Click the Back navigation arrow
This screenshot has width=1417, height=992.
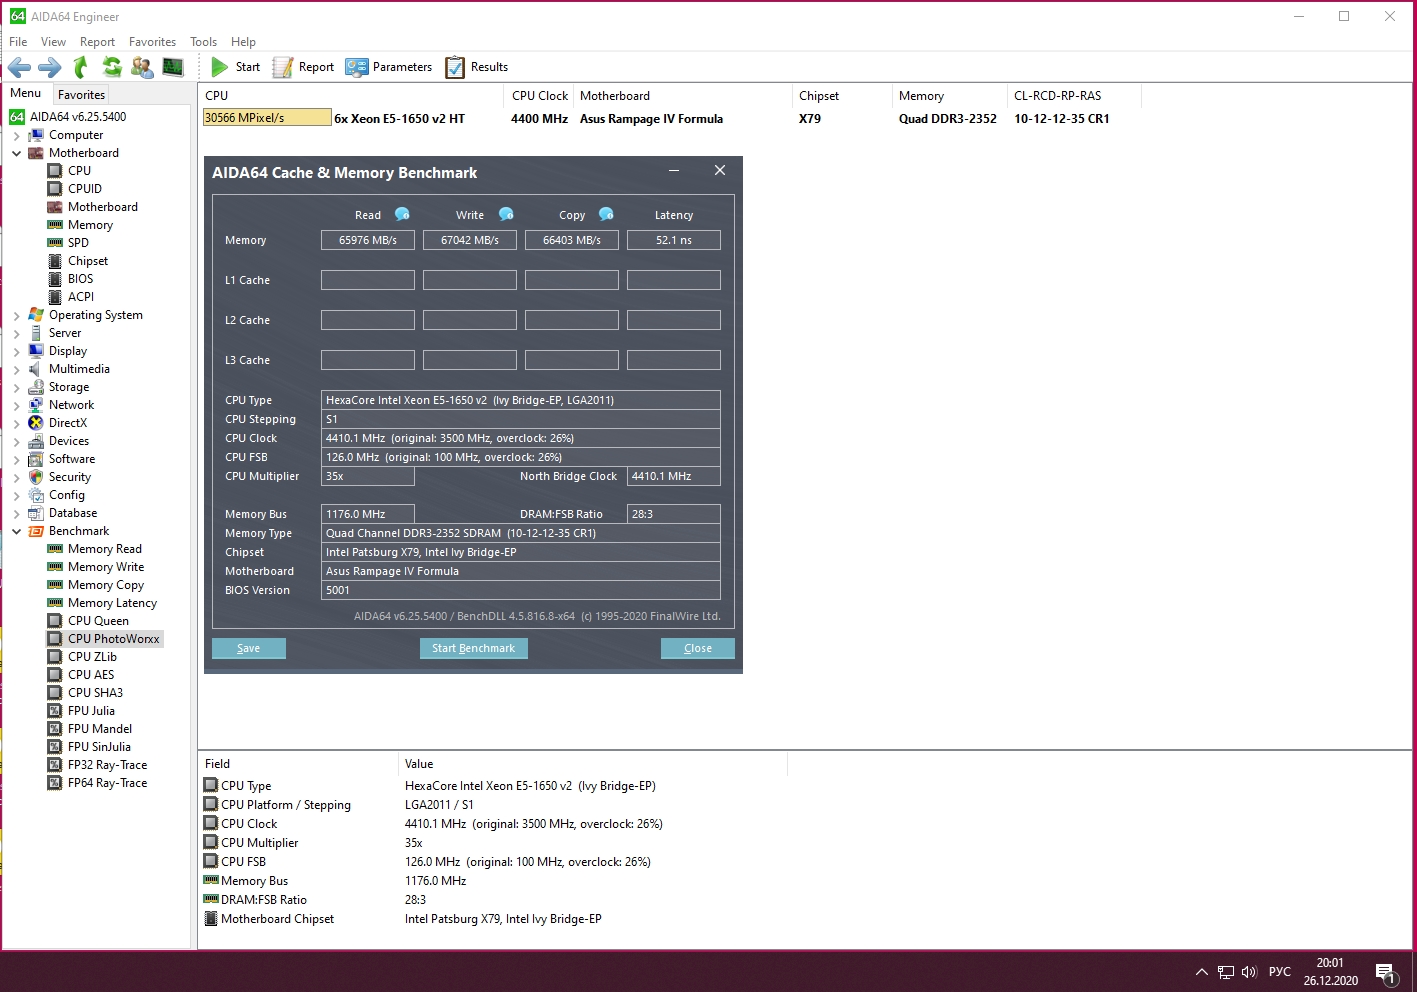(x=19, y=67)
